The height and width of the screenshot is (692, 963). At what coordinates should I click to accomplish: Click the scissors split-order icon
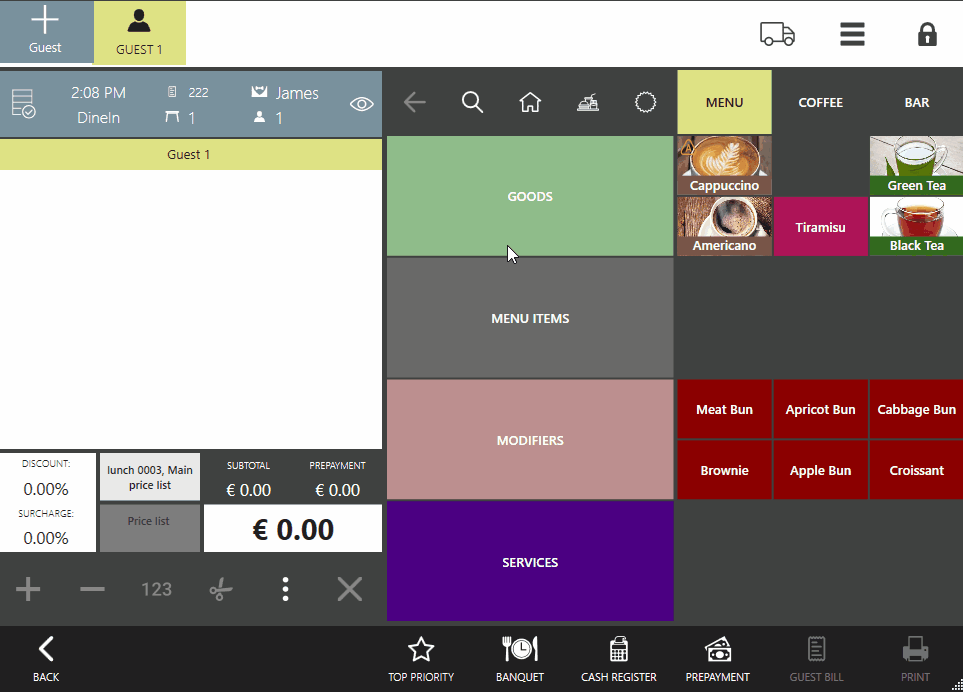(x=220, y=589)
